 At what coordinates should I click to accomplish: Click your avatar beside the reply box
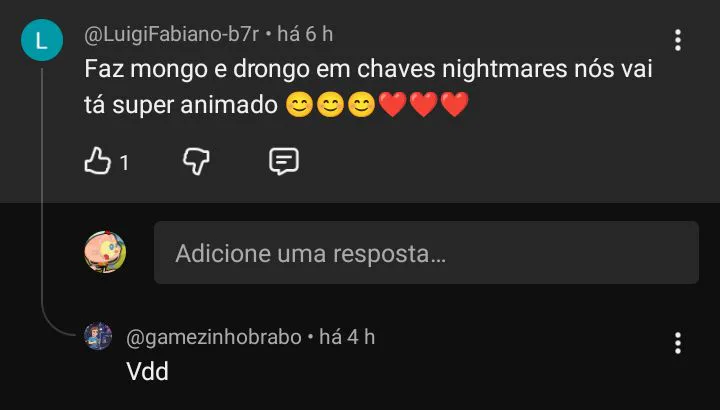[x=105, y=252]
